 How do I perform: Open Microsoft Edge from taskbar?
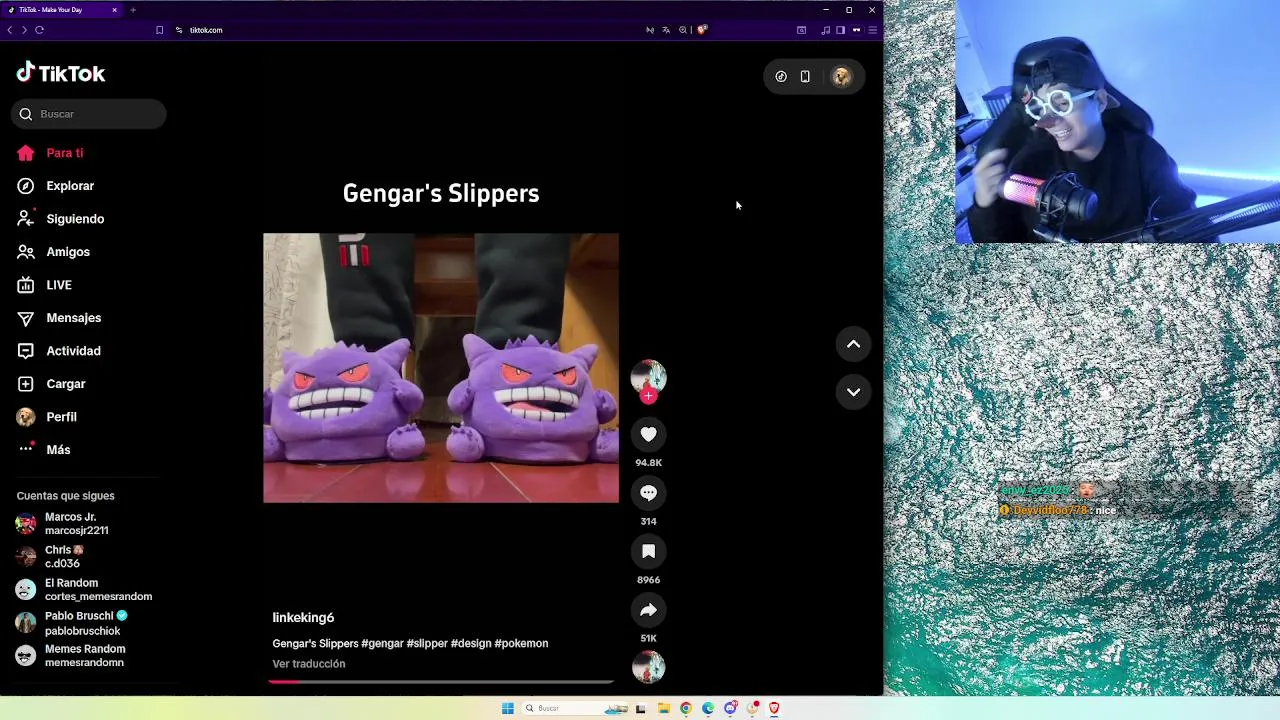[x=708, y=708]
